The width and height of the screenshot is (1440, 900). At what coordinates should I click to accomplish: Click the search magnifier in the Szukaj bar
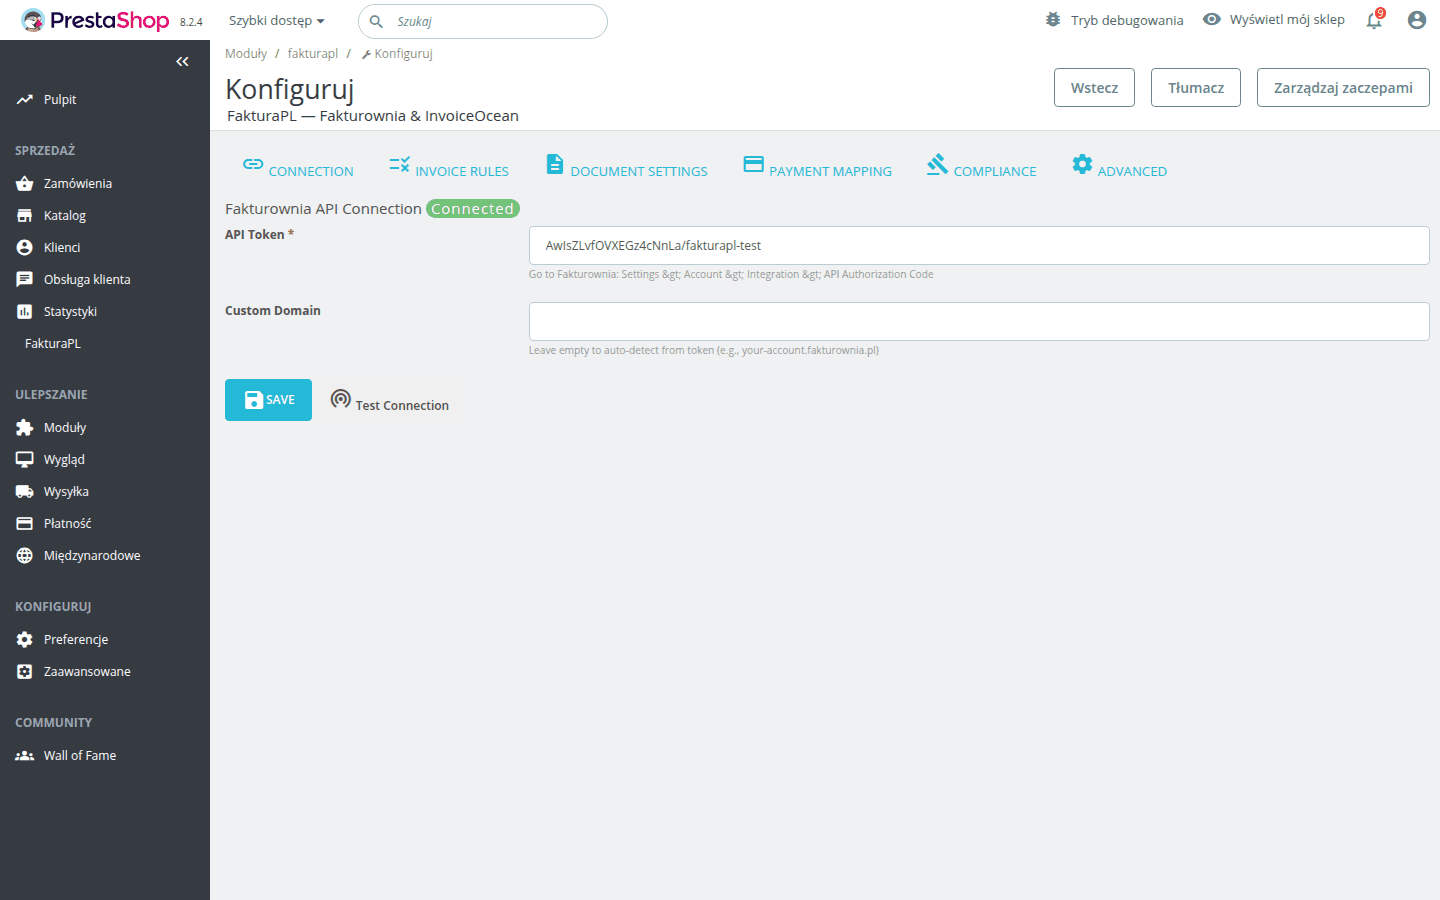click(x=376, y=21)
